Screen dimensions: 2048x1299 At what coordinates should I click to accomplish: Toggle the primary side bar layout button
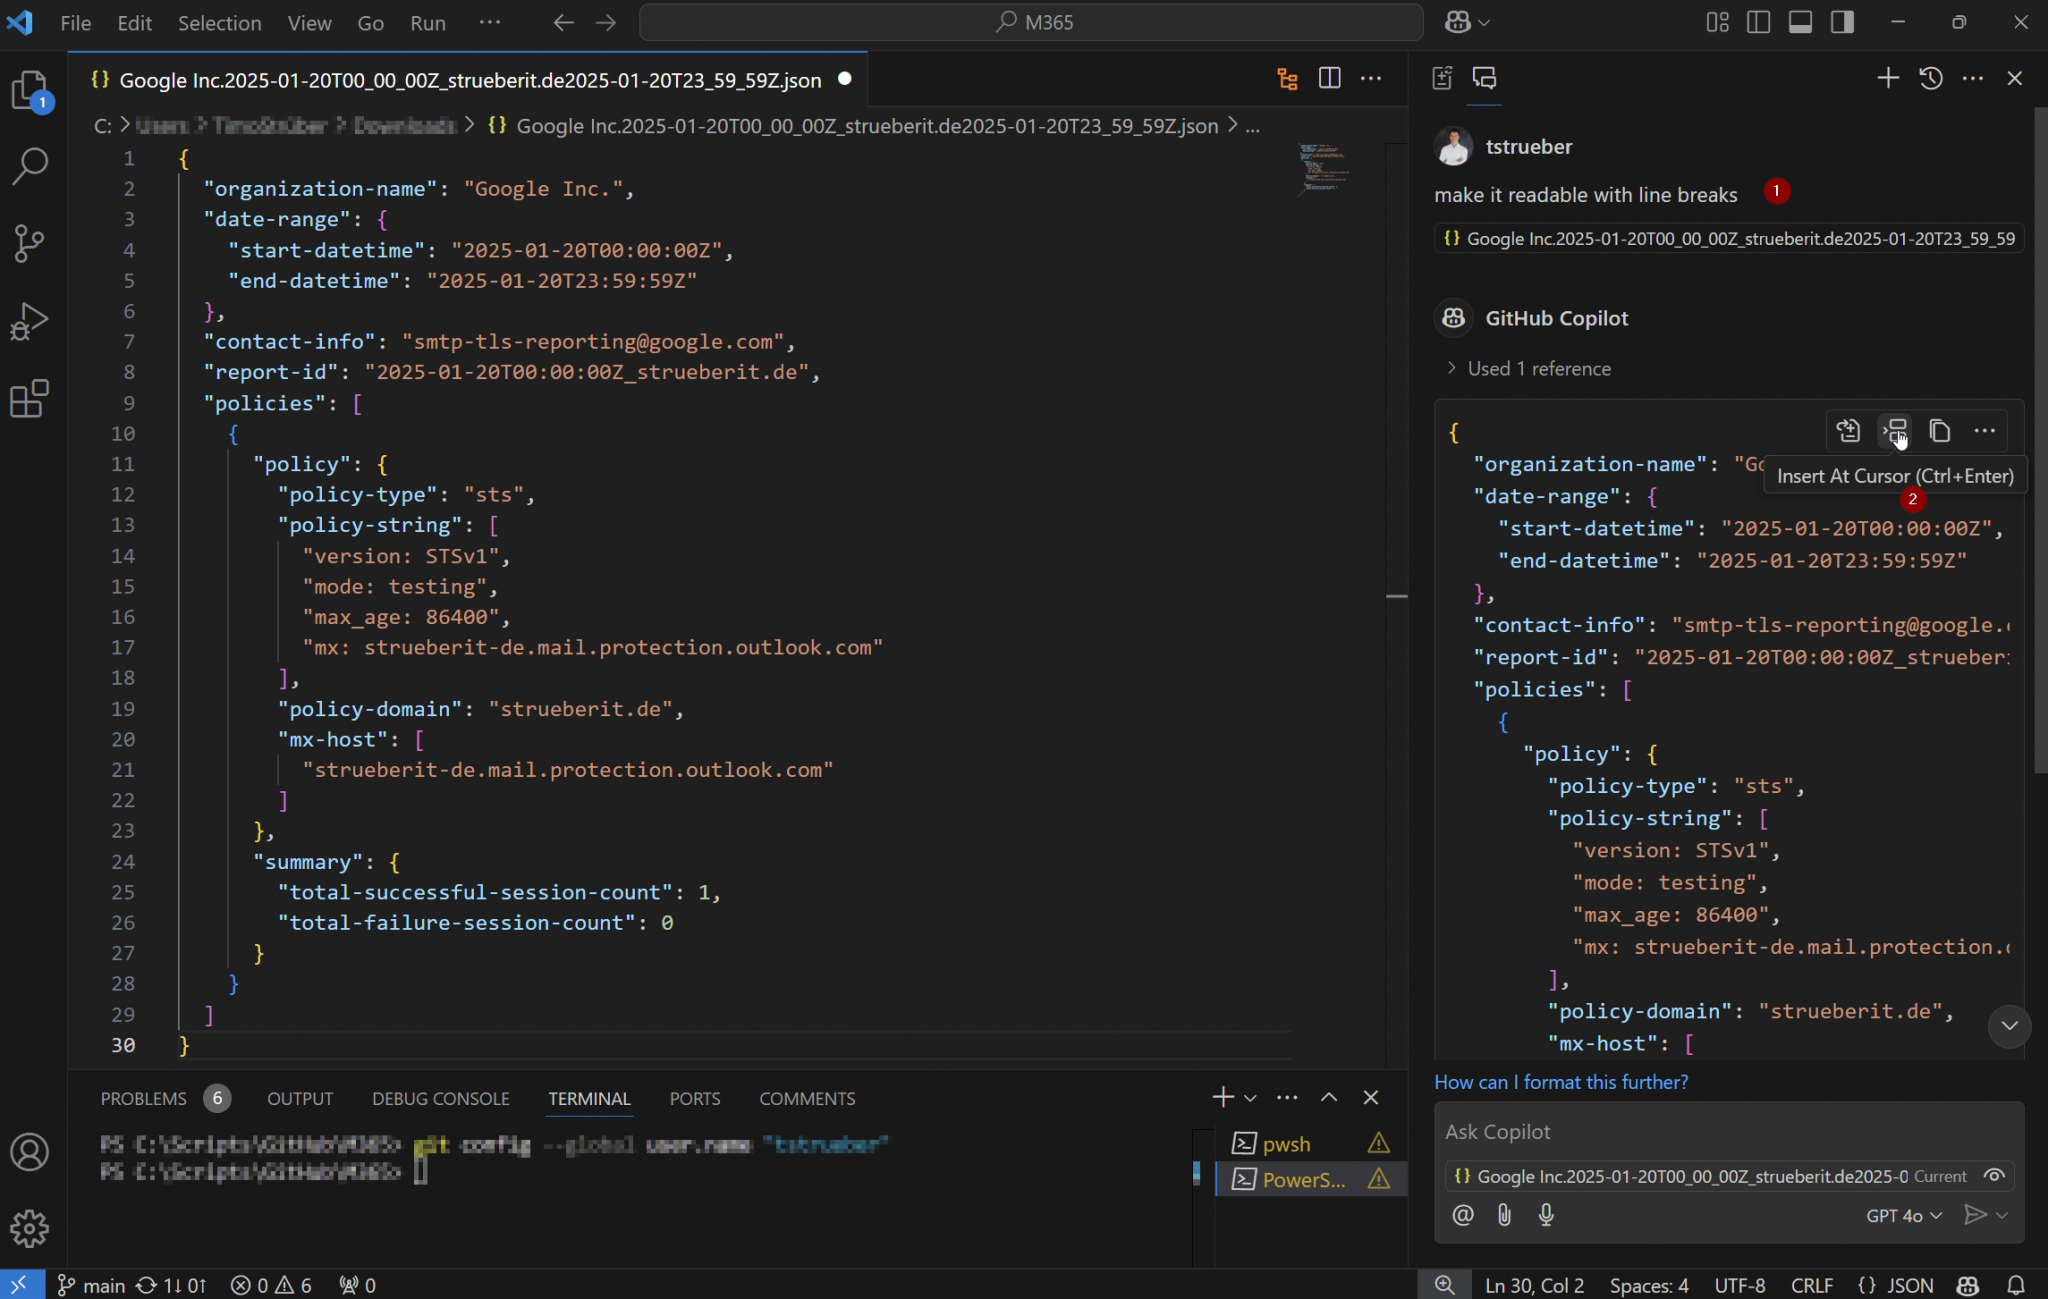pos(1758,22)
